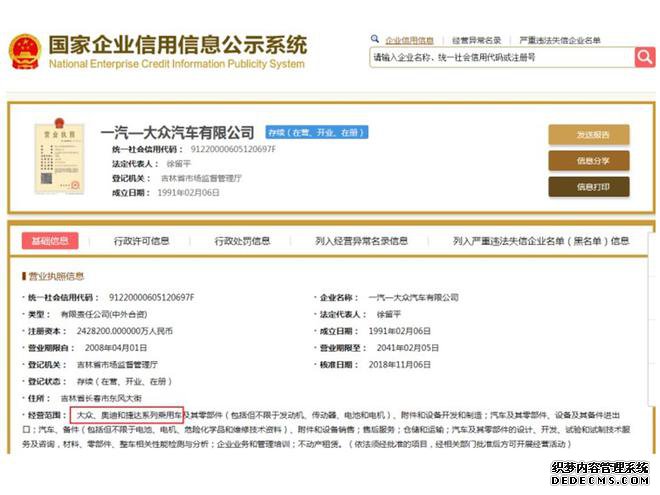Open the business license thumbnail image
Image resolution: width=660 pixels, height=495 pixels.
pyautogui.click(x=59, y=157)
